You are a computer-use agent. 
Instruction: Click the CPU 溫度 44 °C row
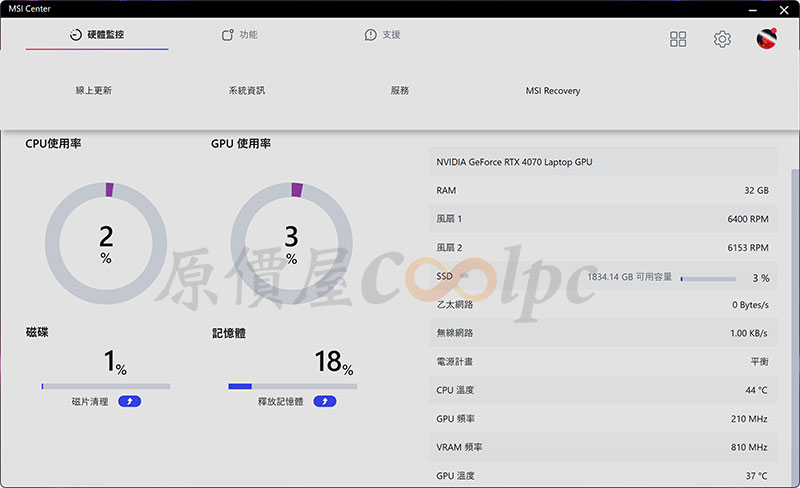tap(603, 390)
